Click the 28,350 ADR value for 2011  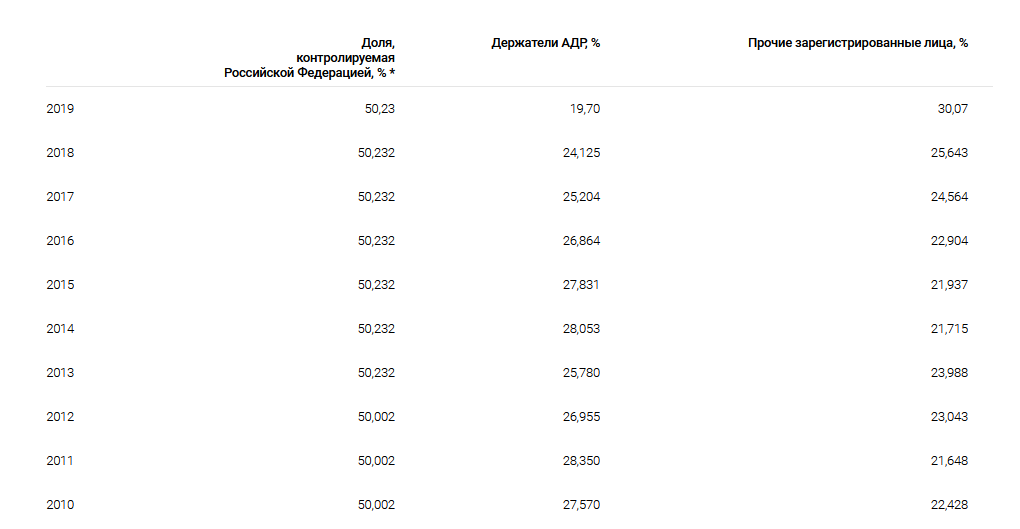click(x=581, y=461)
